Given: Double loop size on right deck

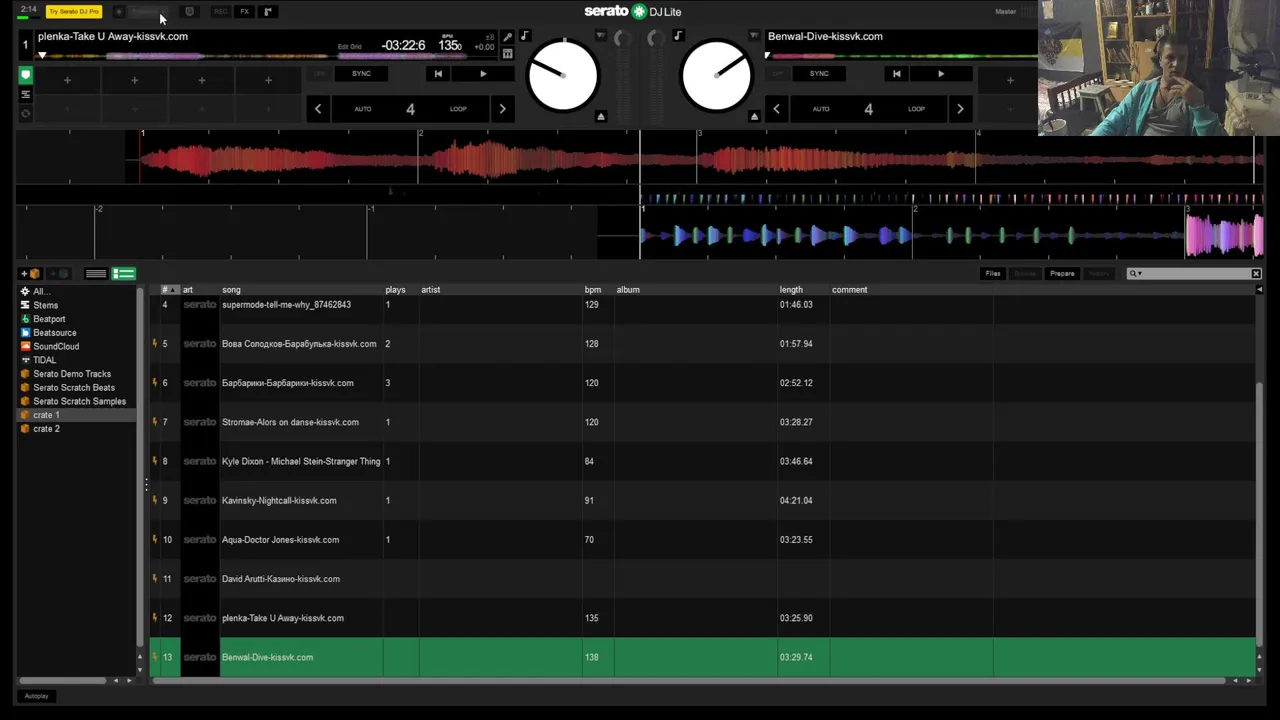Looking at the screenshot, I should (960, 109).
